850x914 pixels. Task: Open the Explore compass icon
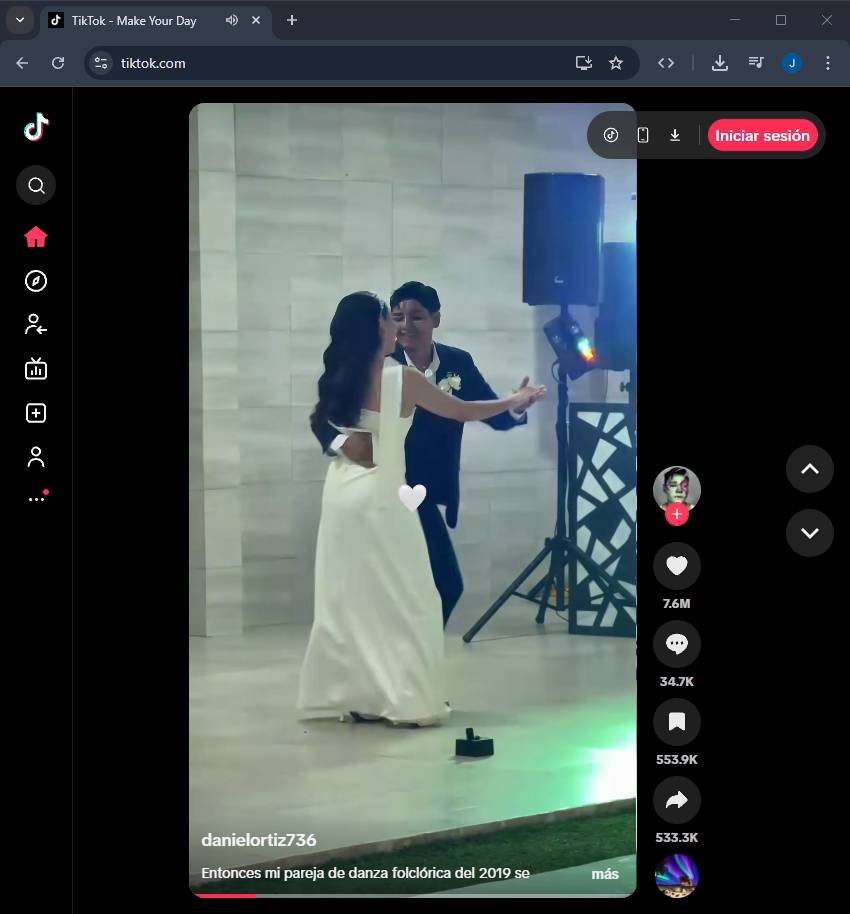tap(36, 281)
